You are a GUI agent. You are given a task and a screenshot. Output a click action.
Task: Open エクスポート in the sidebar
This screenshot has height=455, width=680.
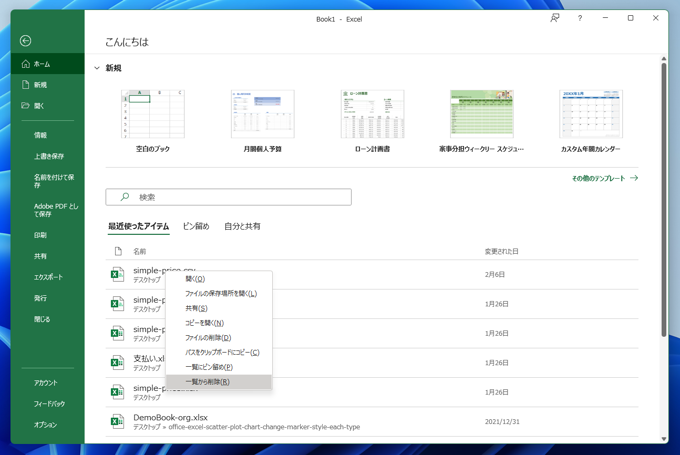(48, 277)
